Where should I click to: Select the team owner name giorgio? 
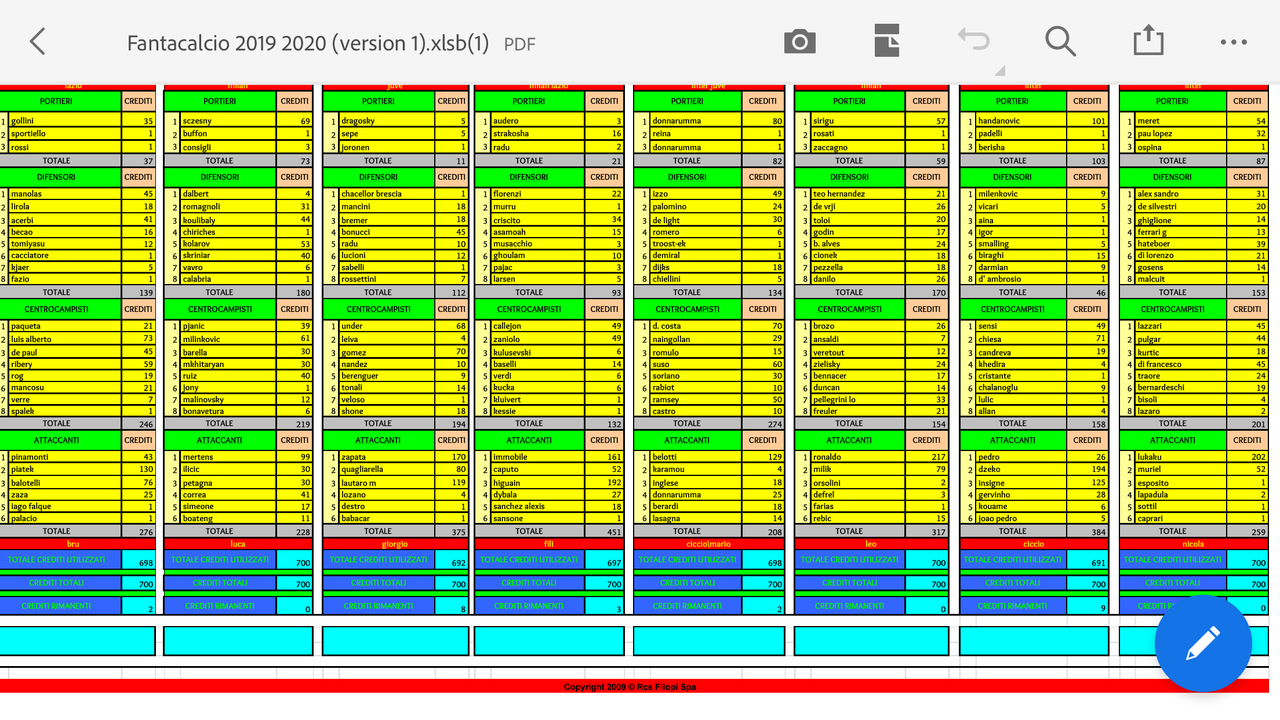point(394,544)
